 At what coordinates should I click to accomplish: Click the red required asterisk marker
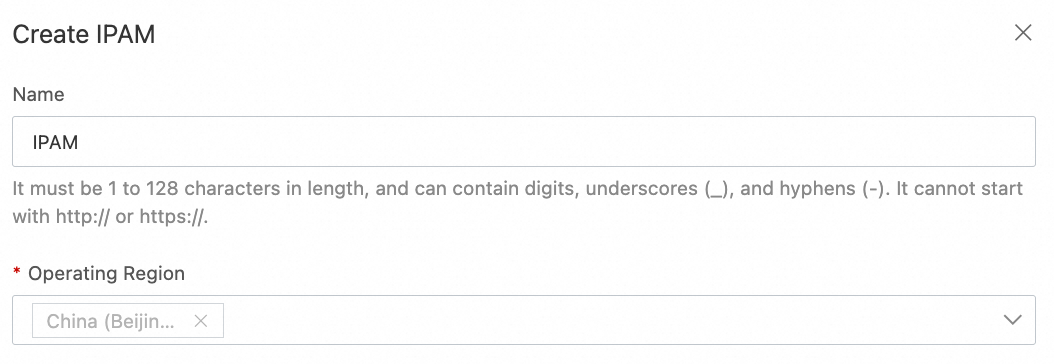pyautogui.click(x=17, y=272)
